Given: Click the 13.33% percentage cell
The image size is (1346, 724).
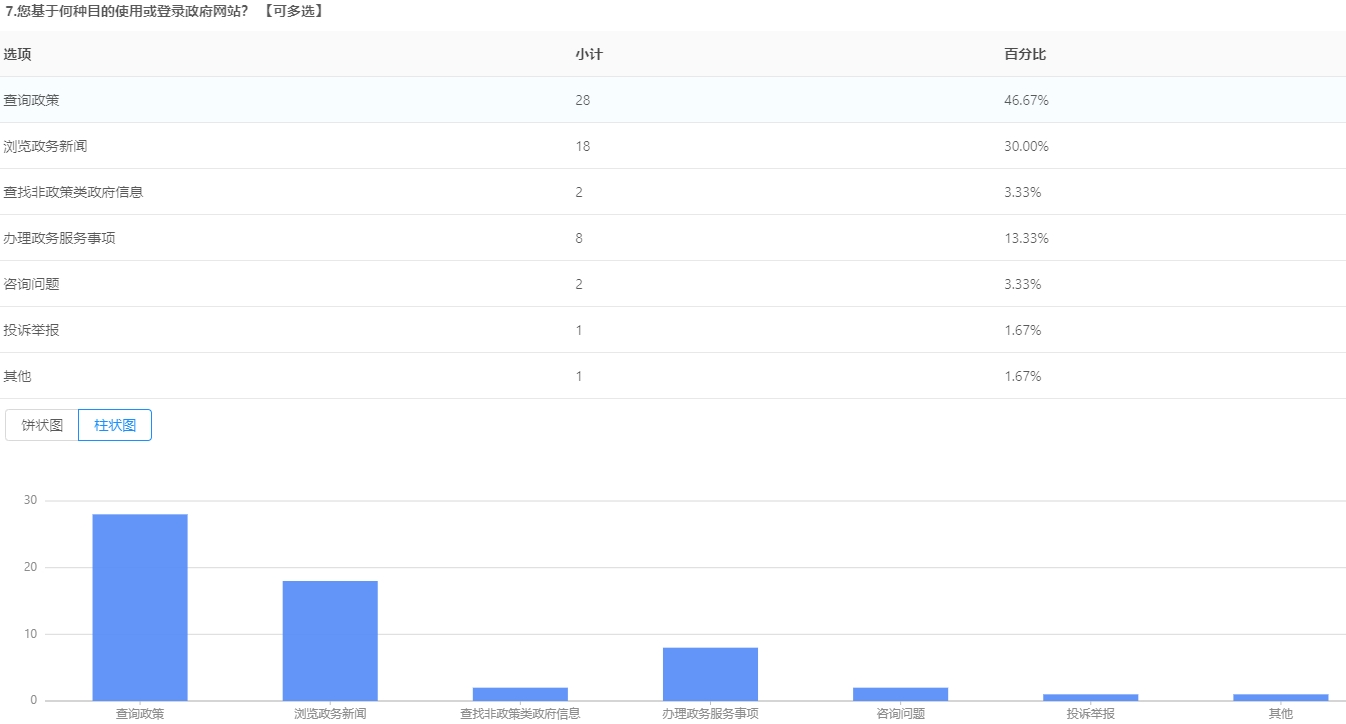Looking at the screenshot, I should point(1026,238).
